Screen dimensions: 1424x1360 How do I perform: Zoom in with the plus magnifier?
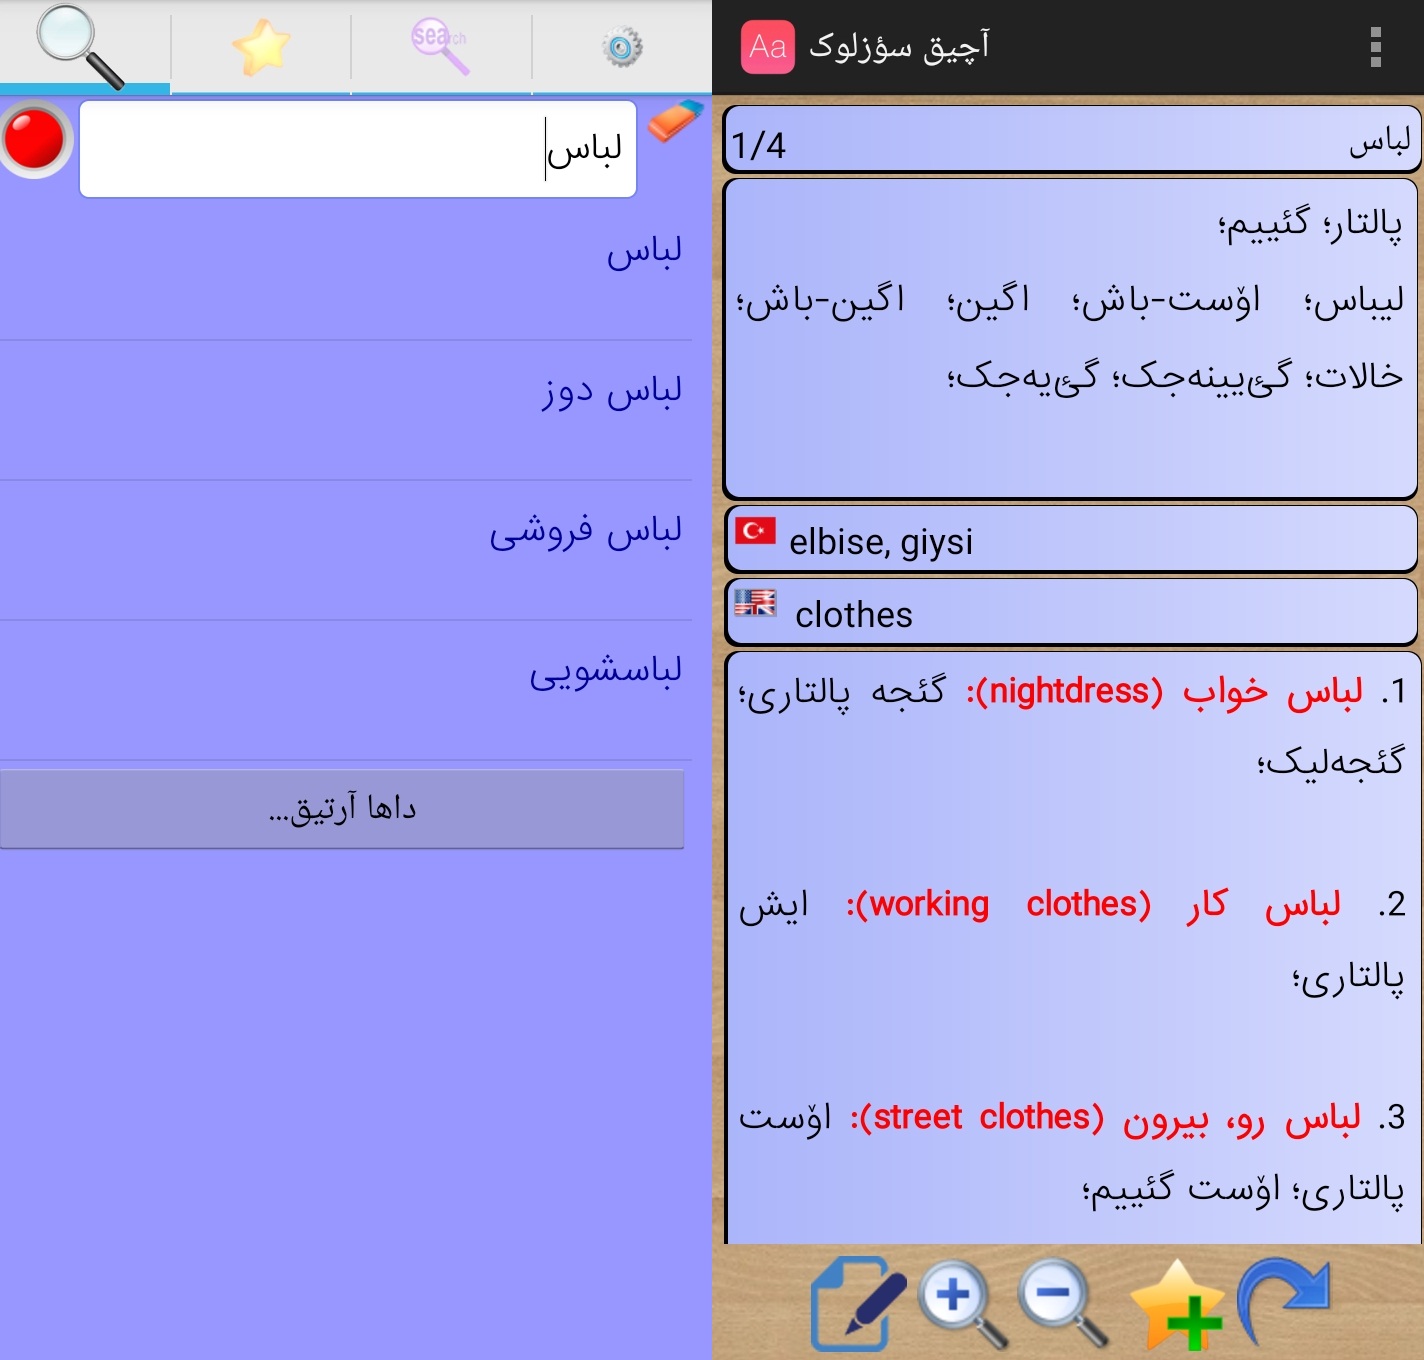coord(961,1302)
